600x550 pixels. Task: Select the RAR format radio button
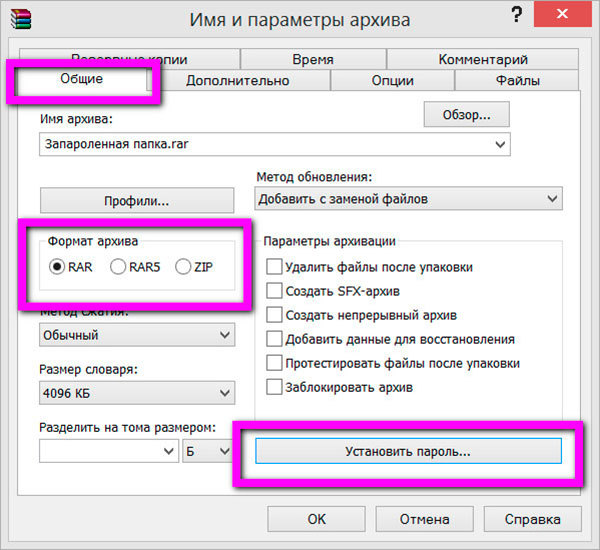(57, 266)
